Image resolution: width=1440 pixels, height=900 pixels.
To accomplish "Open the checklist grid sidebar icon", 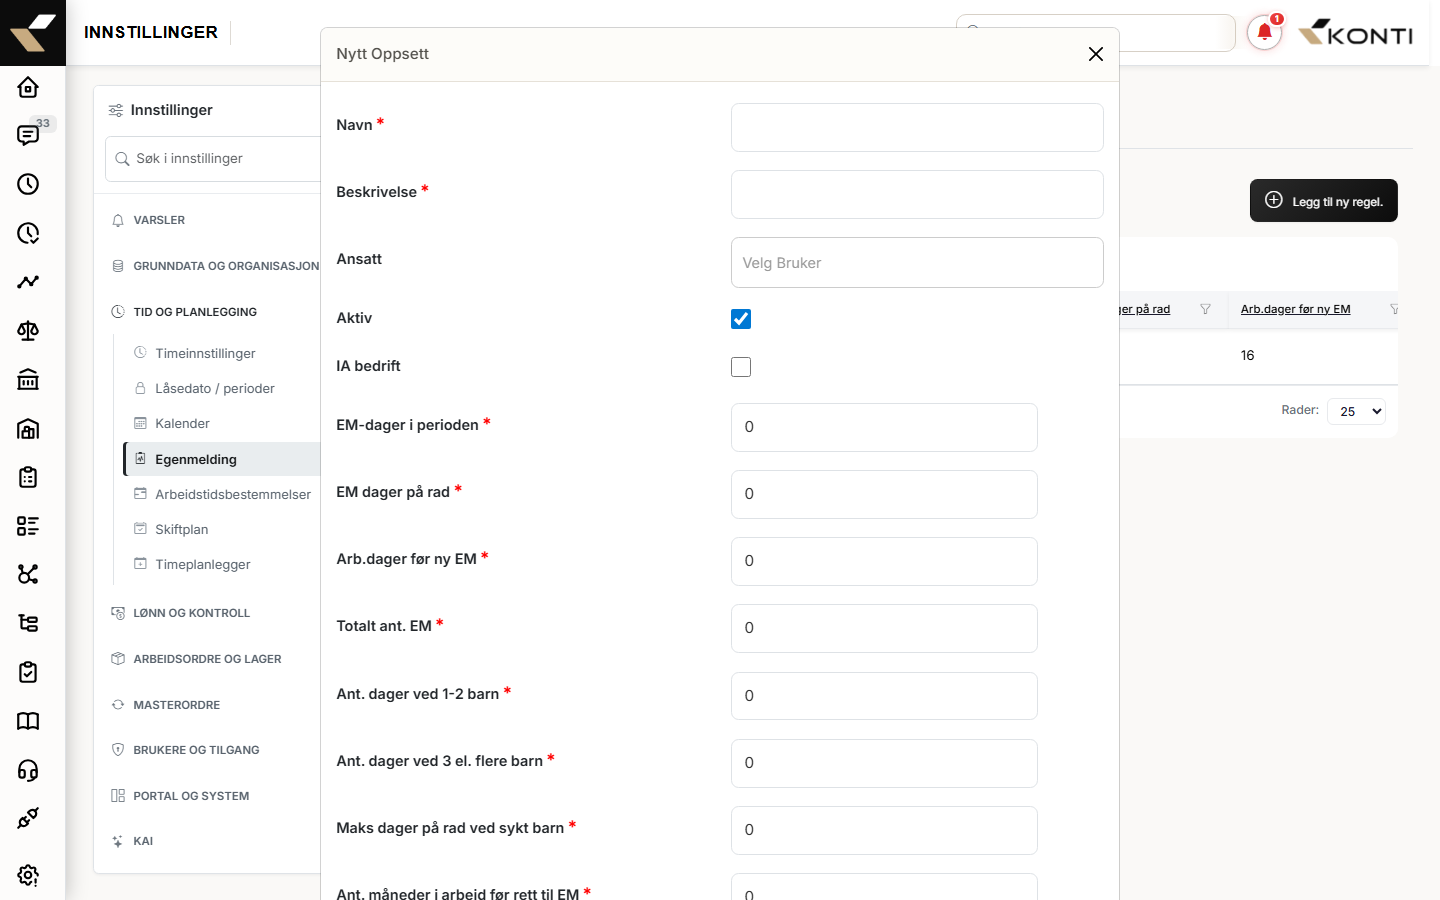I will coord(28,526).
